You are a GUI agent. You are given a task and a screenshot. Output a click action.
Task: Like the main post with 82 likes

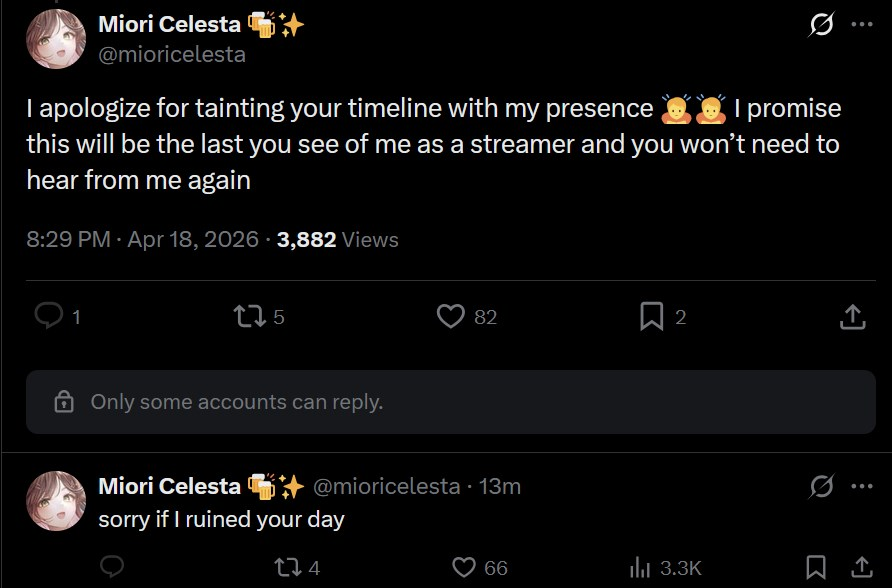pos(452,317)
